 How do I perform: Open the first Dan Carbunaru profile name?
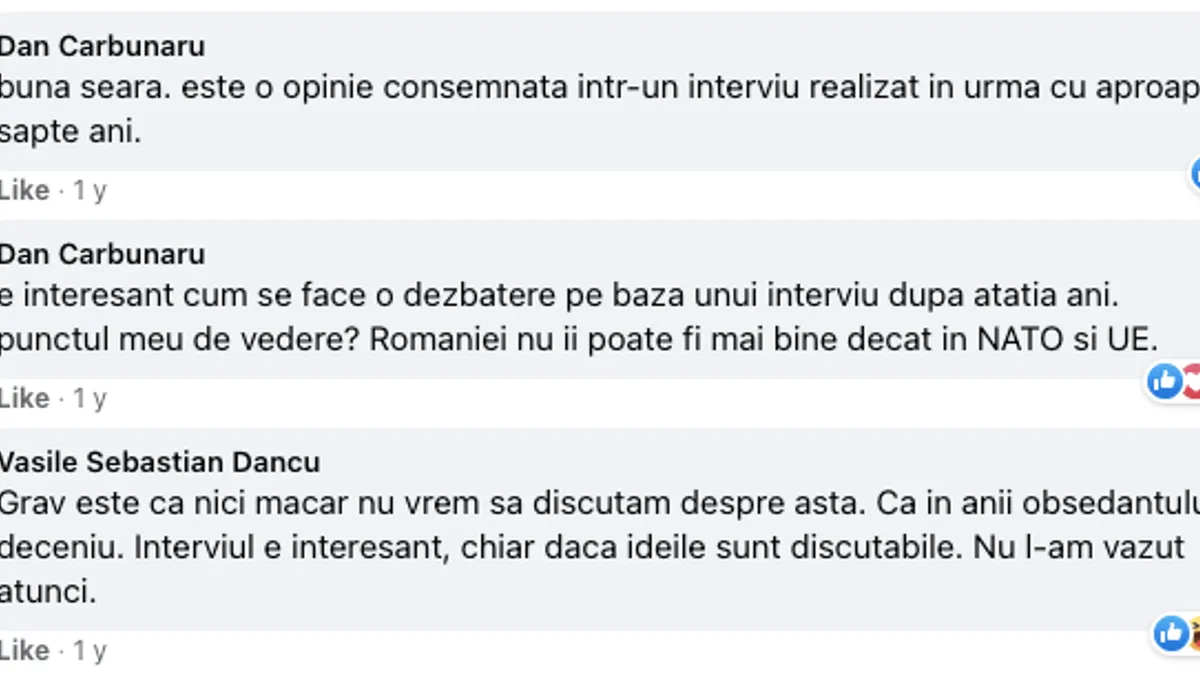click(x=101, y=46)
